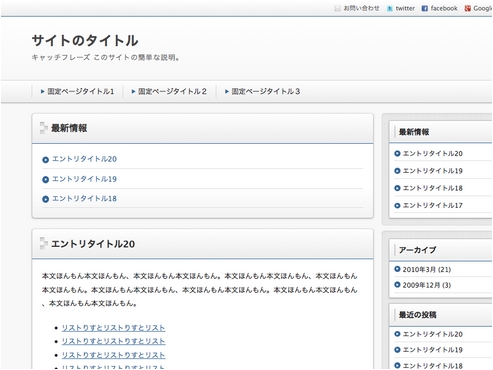The height and width of the screenshot is (370, 493).
Task: Click bullet icon of sidebar エントリタイトル17
Action: pos(397,206)
